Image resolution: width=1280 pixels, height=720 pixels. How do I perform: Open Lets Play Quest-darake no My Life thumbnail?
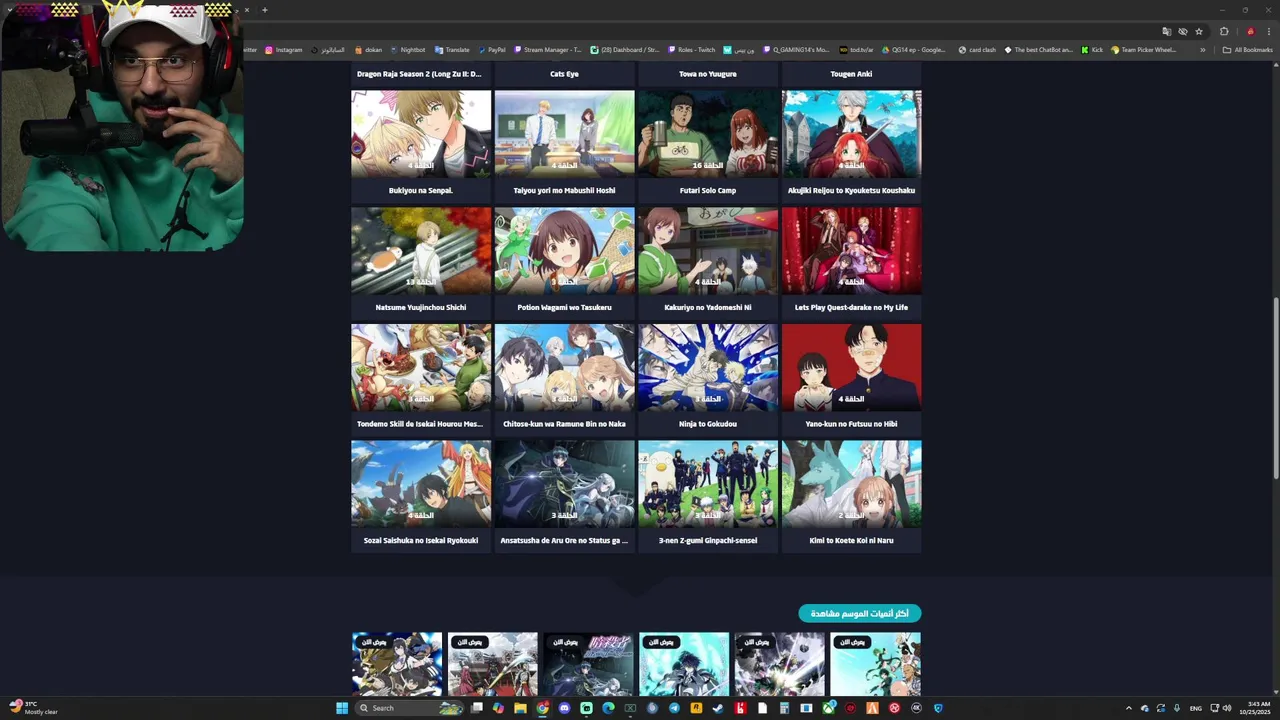pos(851,251)
